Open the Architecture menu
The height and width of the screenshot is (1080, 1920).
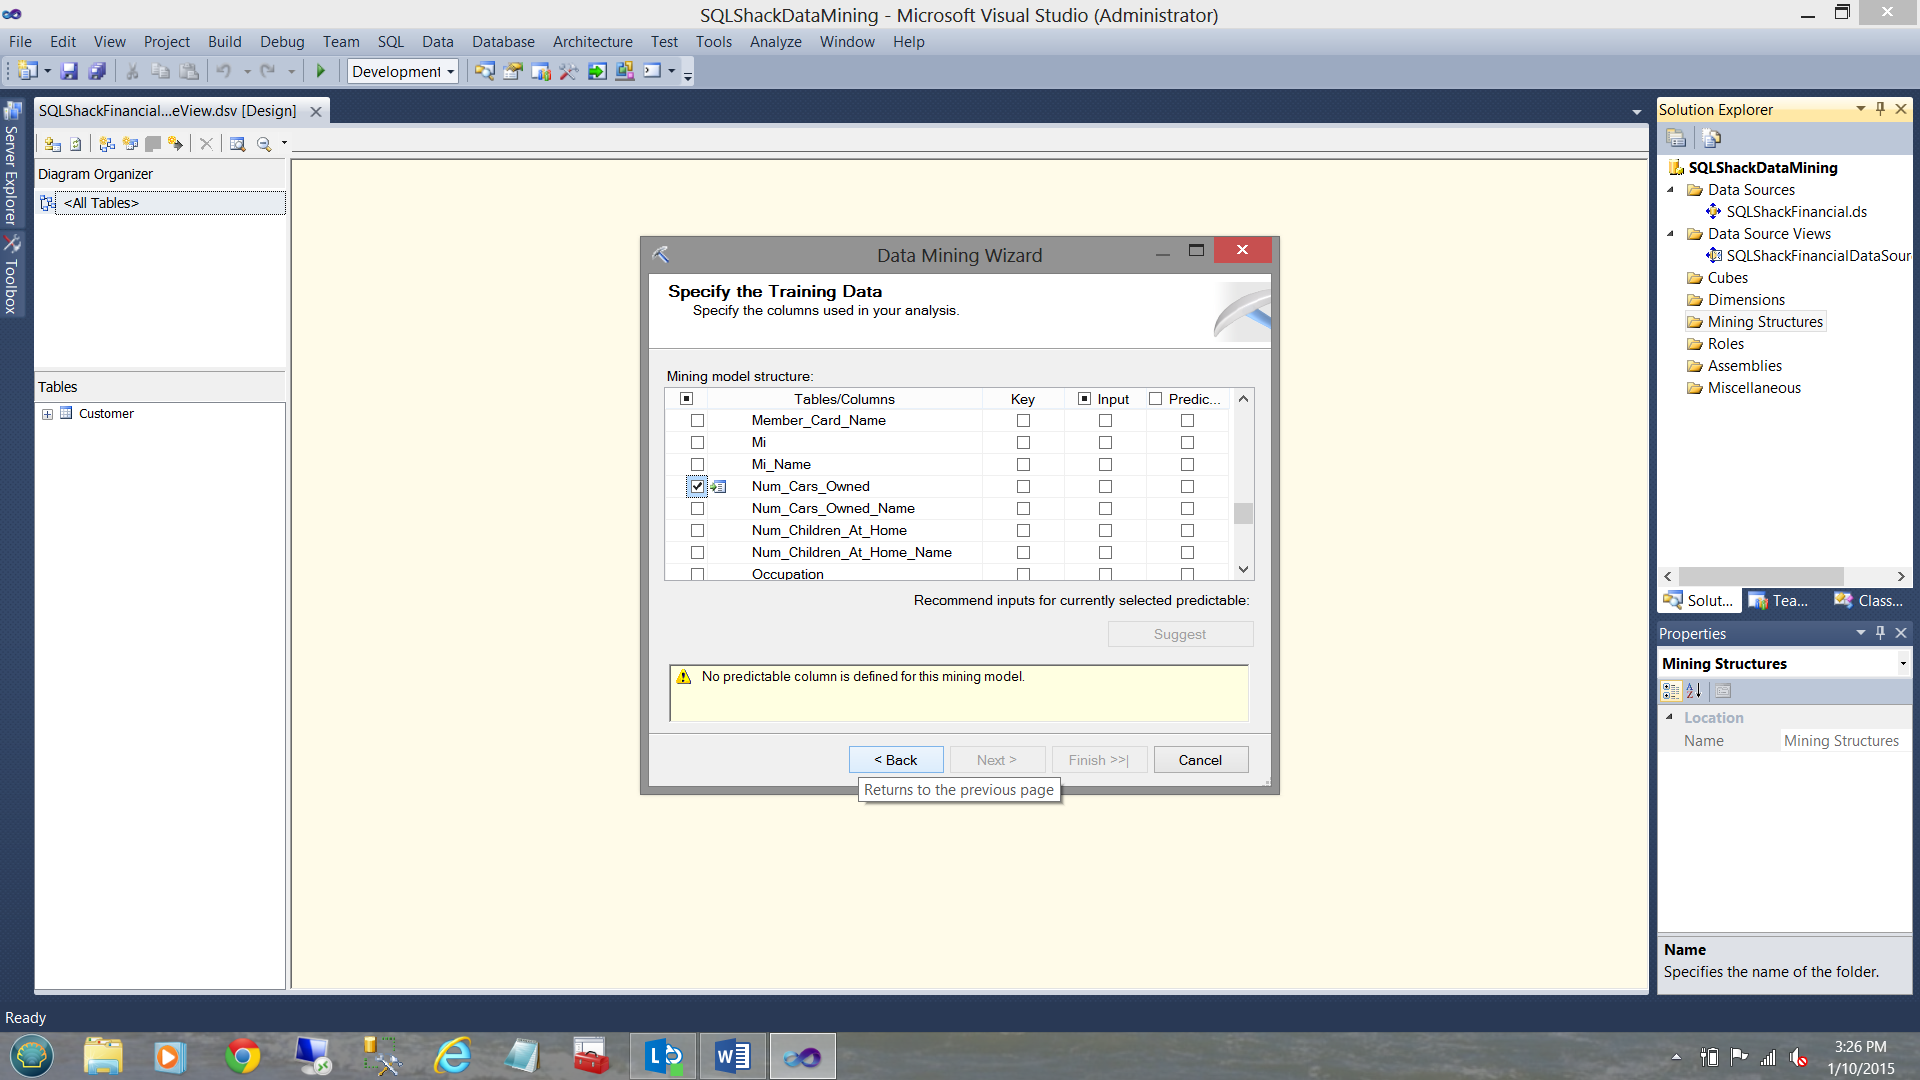(x=592, y=42)
